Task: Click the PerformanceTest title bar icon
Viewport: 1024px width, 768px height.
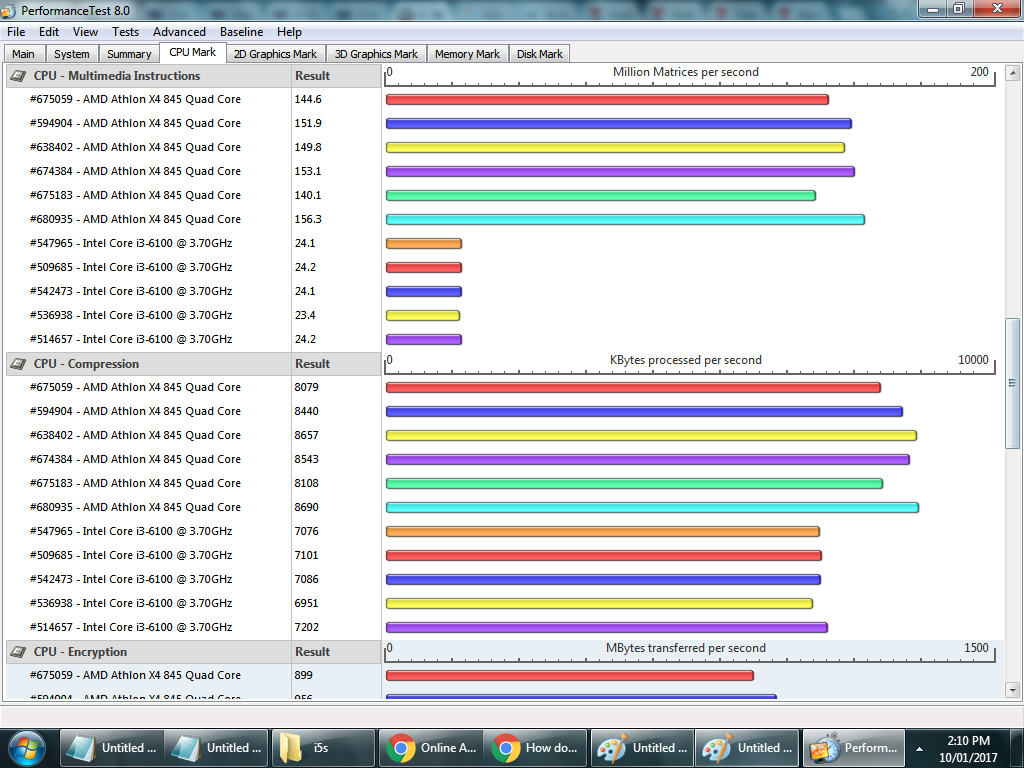Action: tap(8, 10)
